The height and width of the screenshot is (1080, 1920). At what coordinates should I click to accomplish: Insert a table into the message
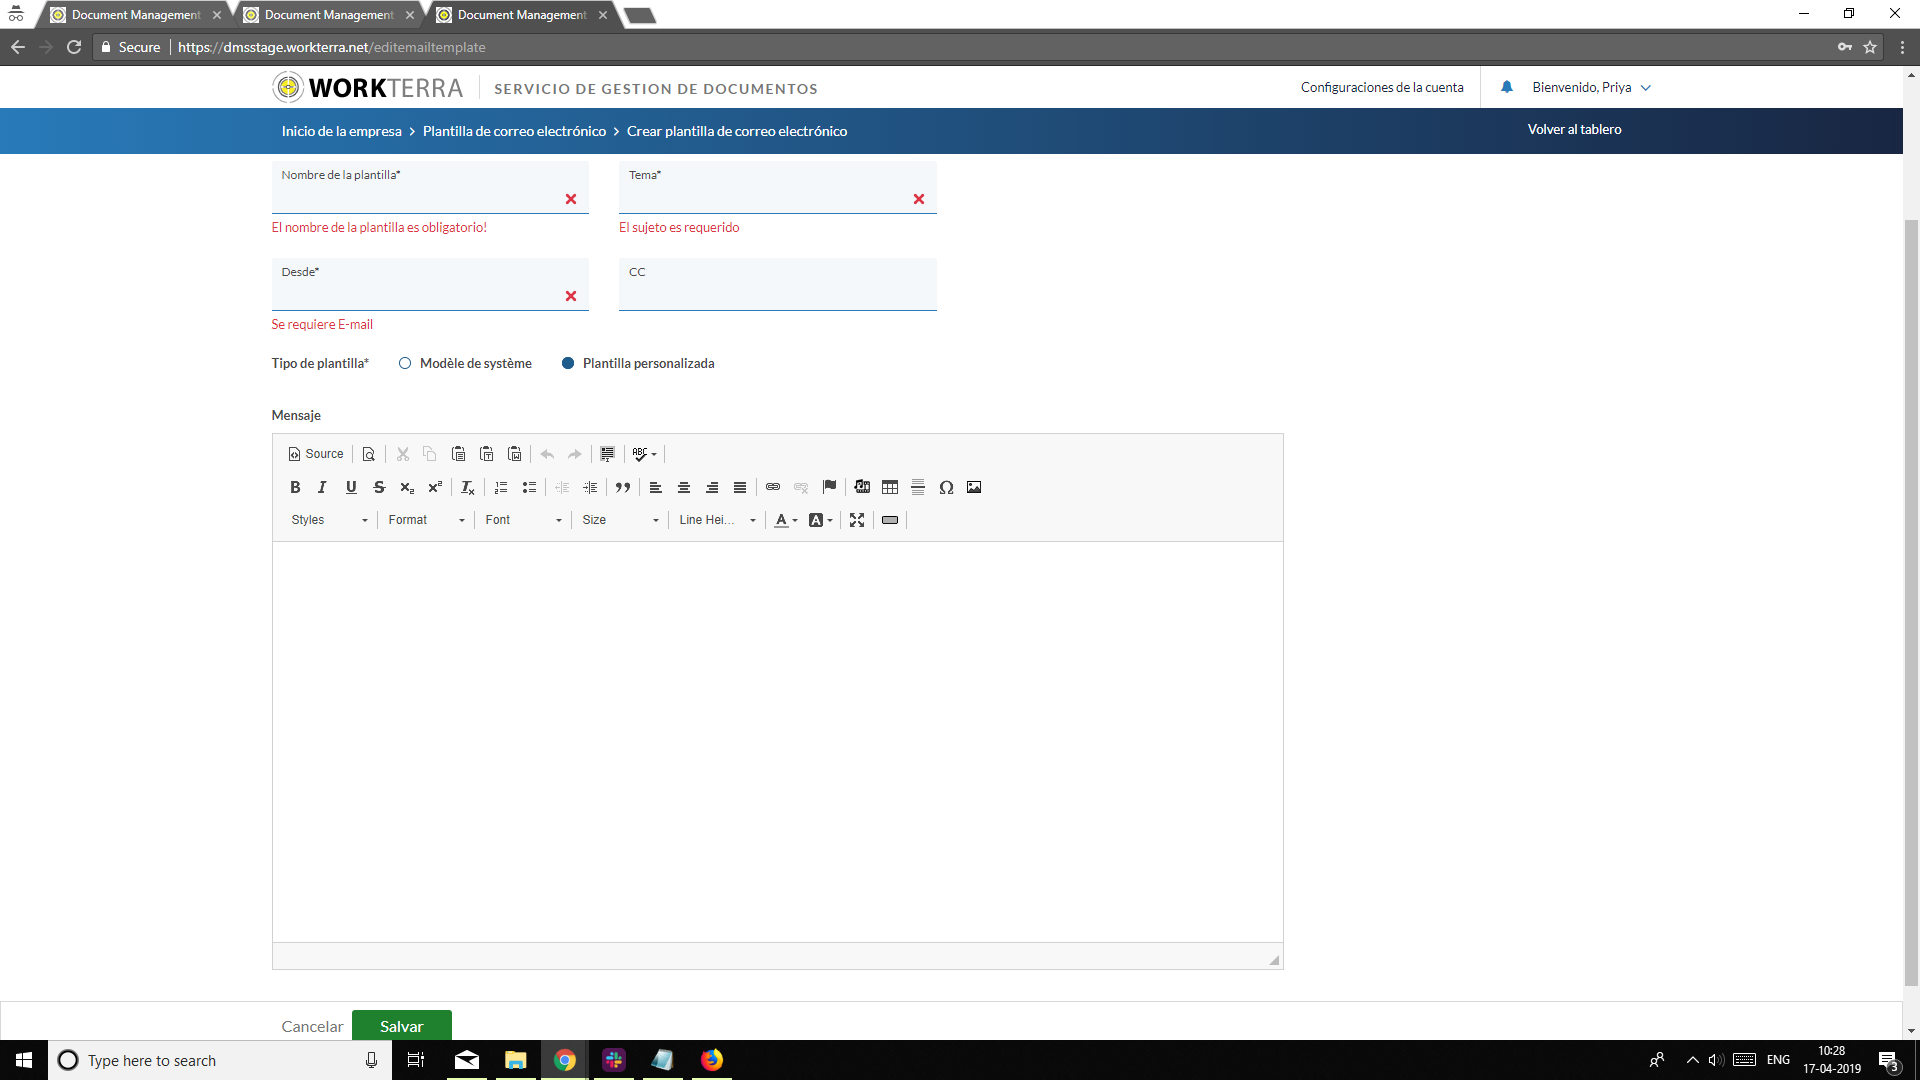click(x=890, y=487)
